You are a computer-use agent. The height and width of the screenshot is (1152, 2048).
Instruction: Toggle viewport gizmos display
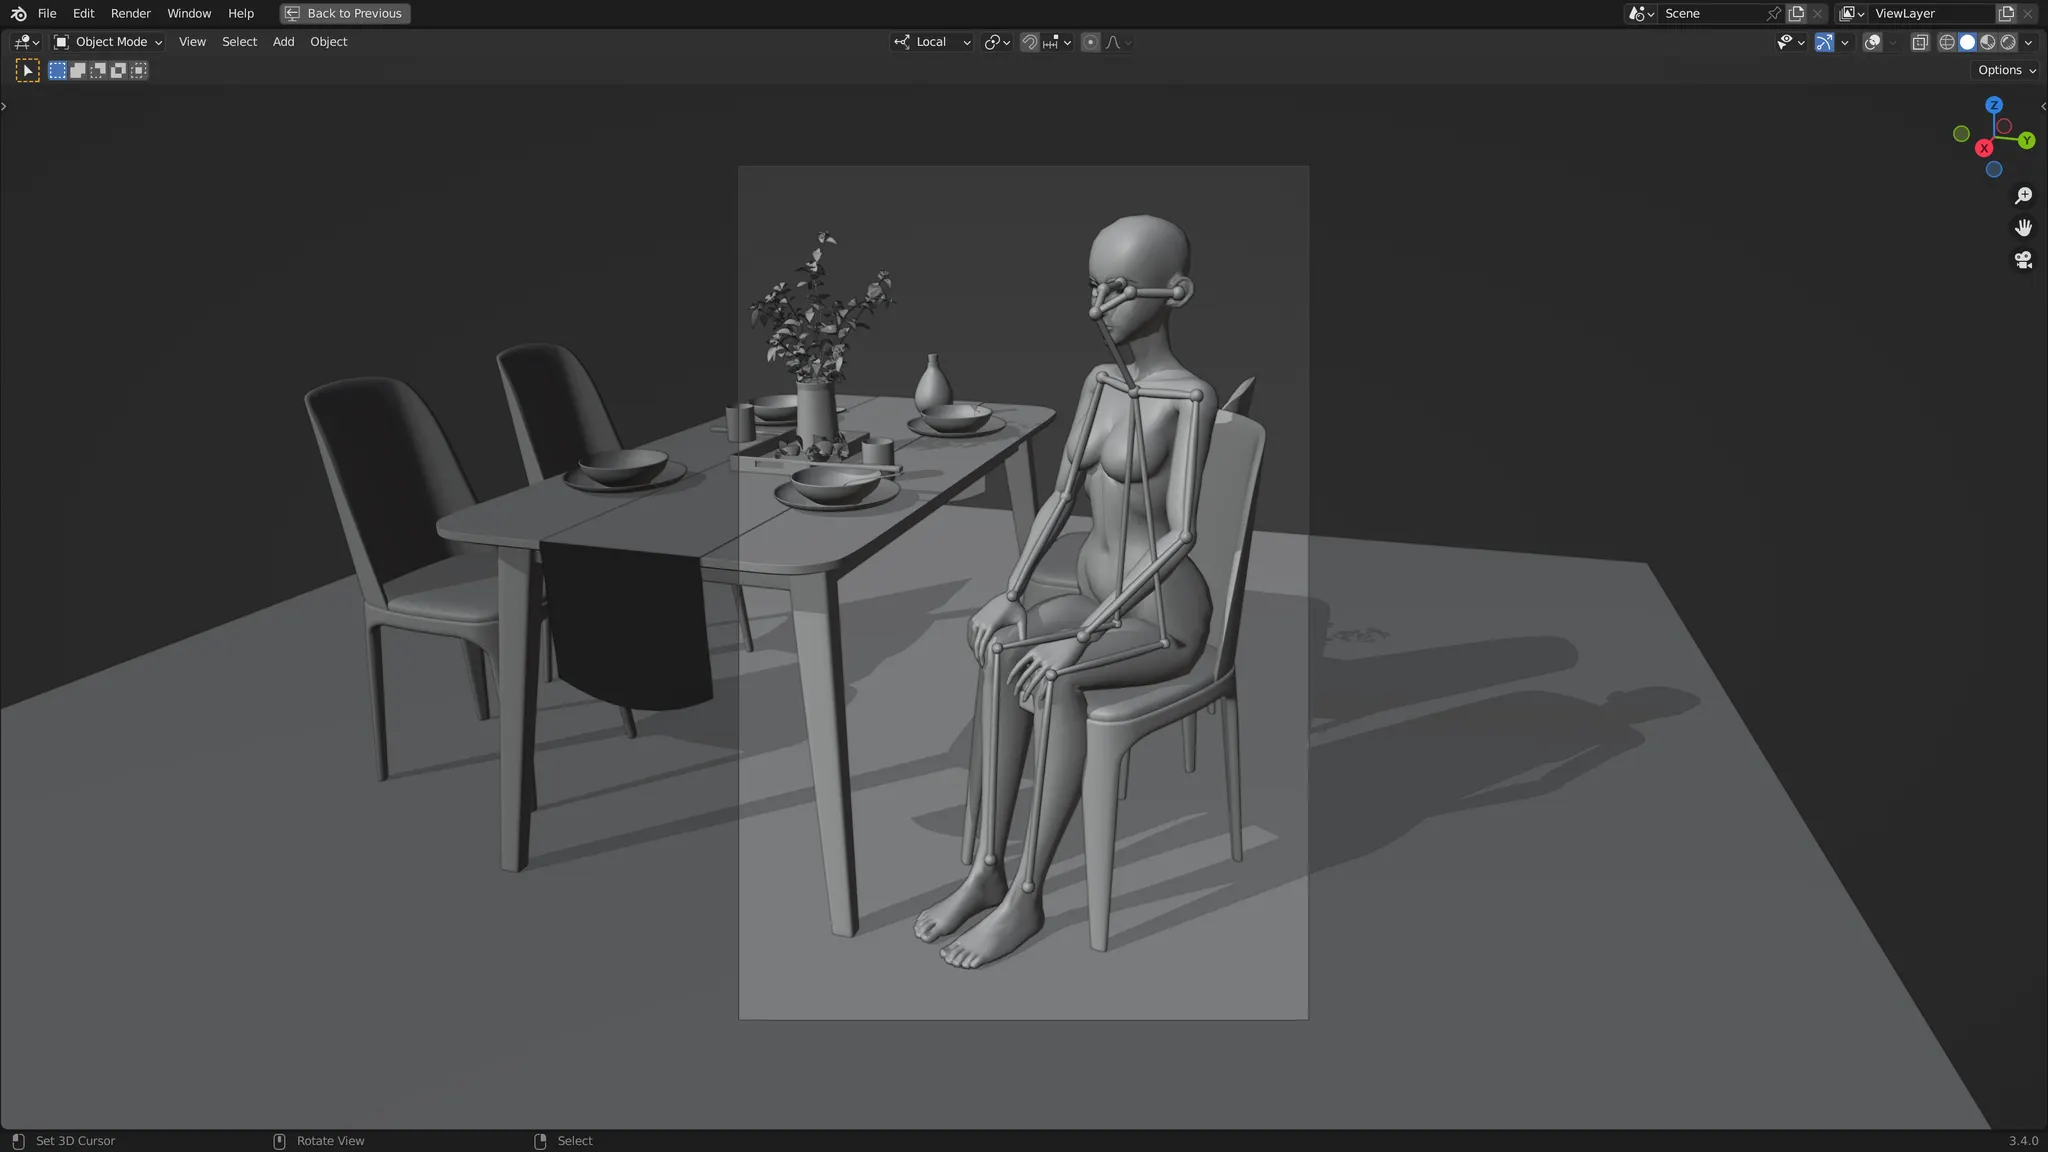[x=1824, y=42]
